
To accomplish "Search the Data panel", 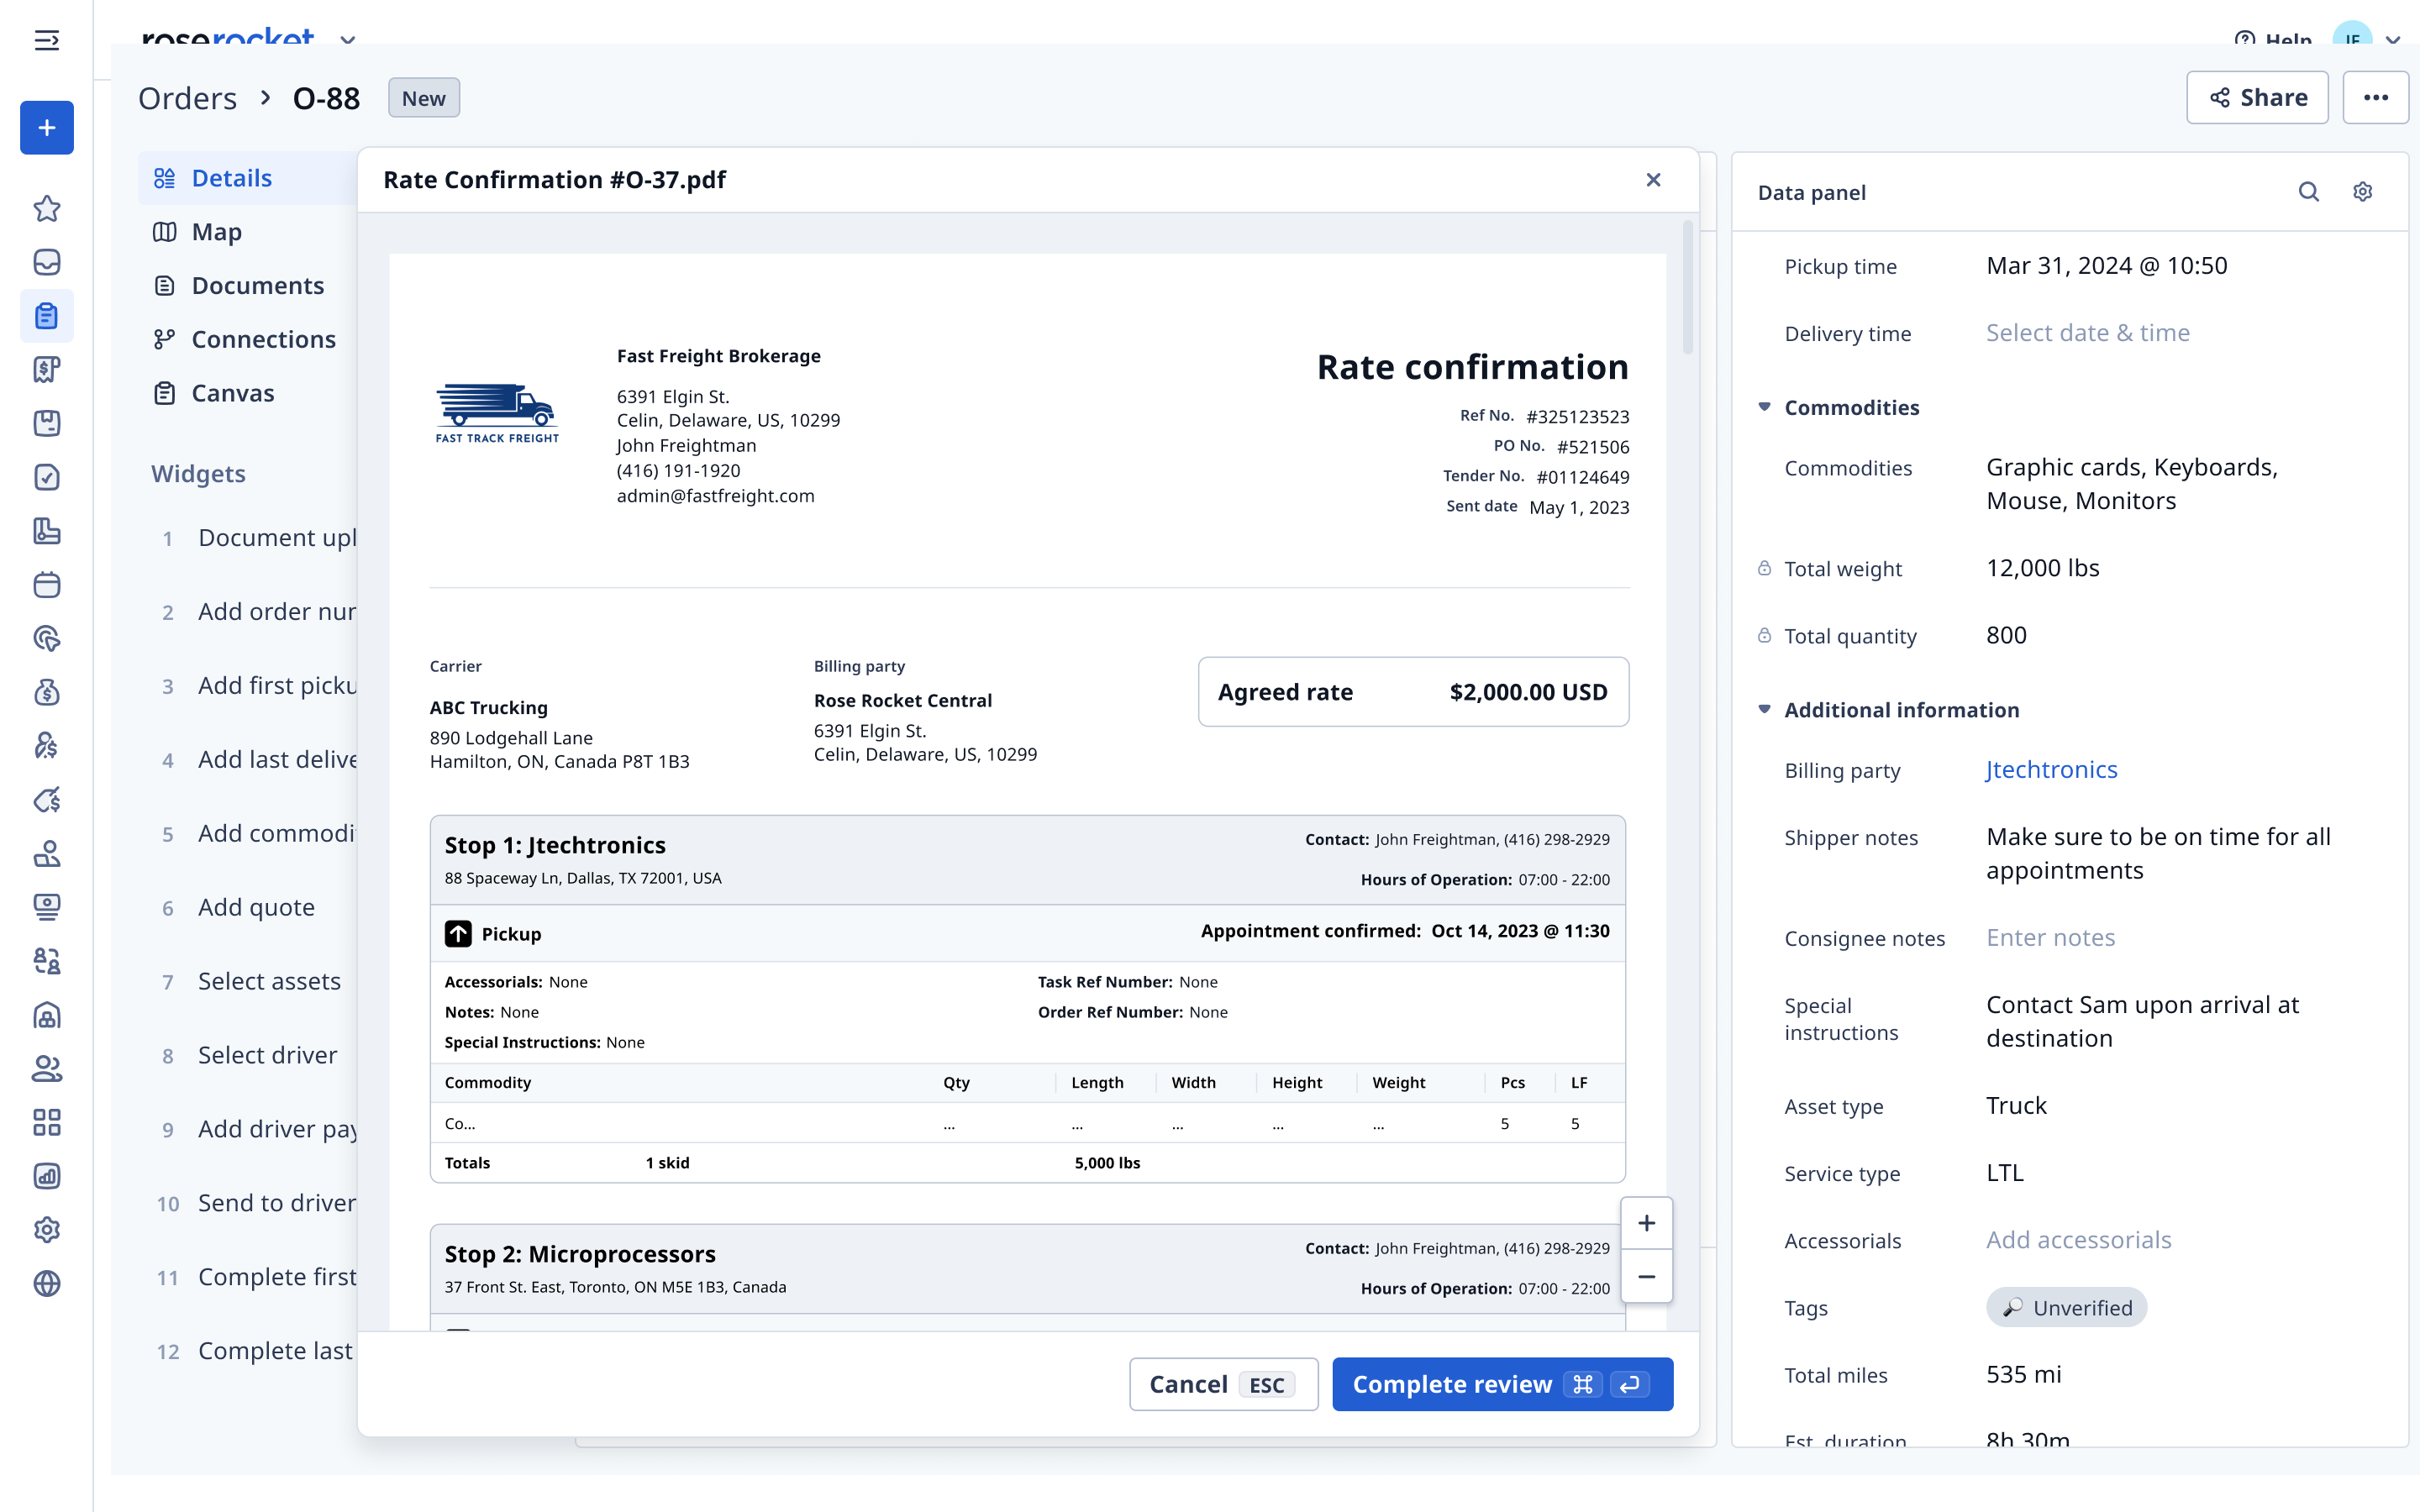I will (2308, 192).
